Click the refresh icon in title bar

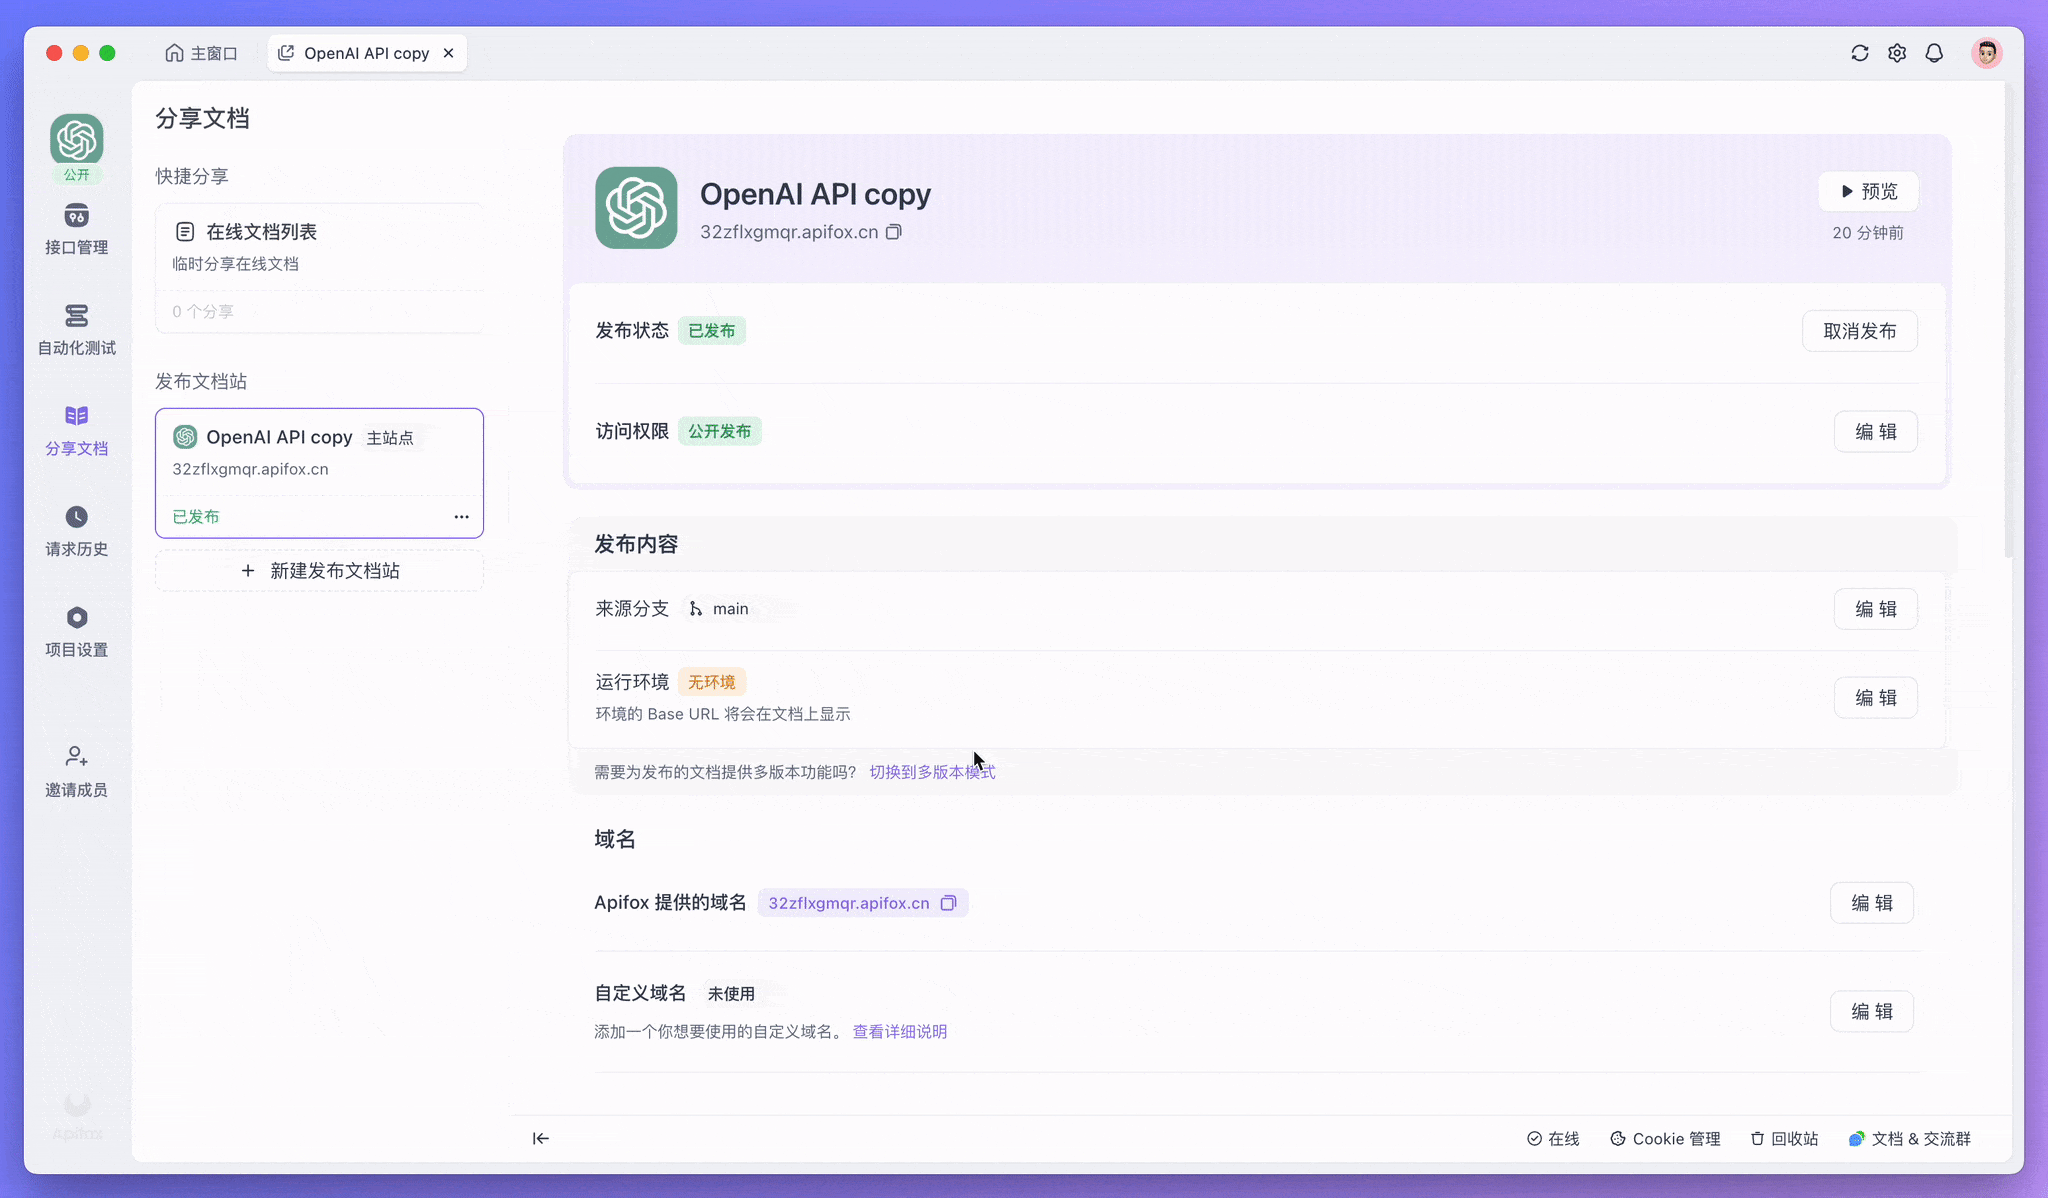tap(1859, 53)
